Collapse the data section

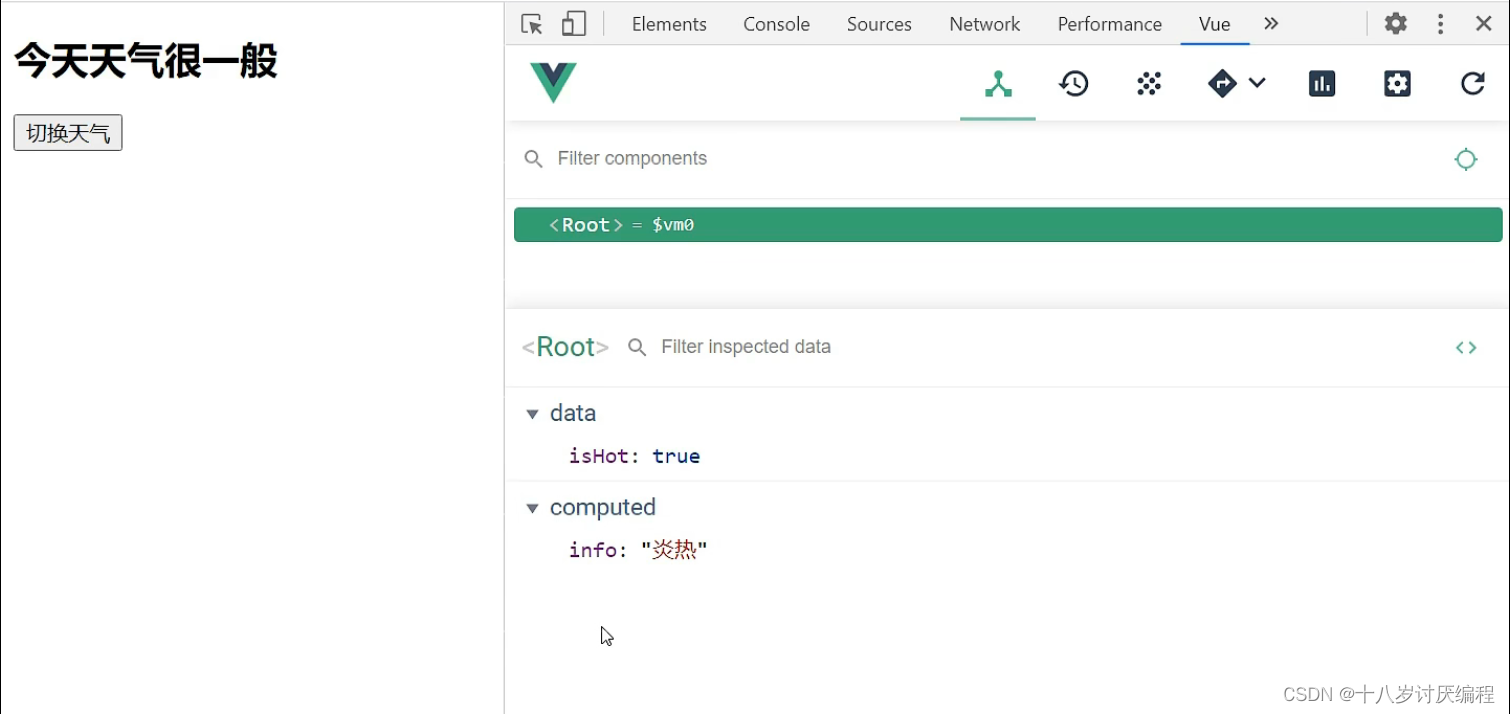click(x=532, y=414)
